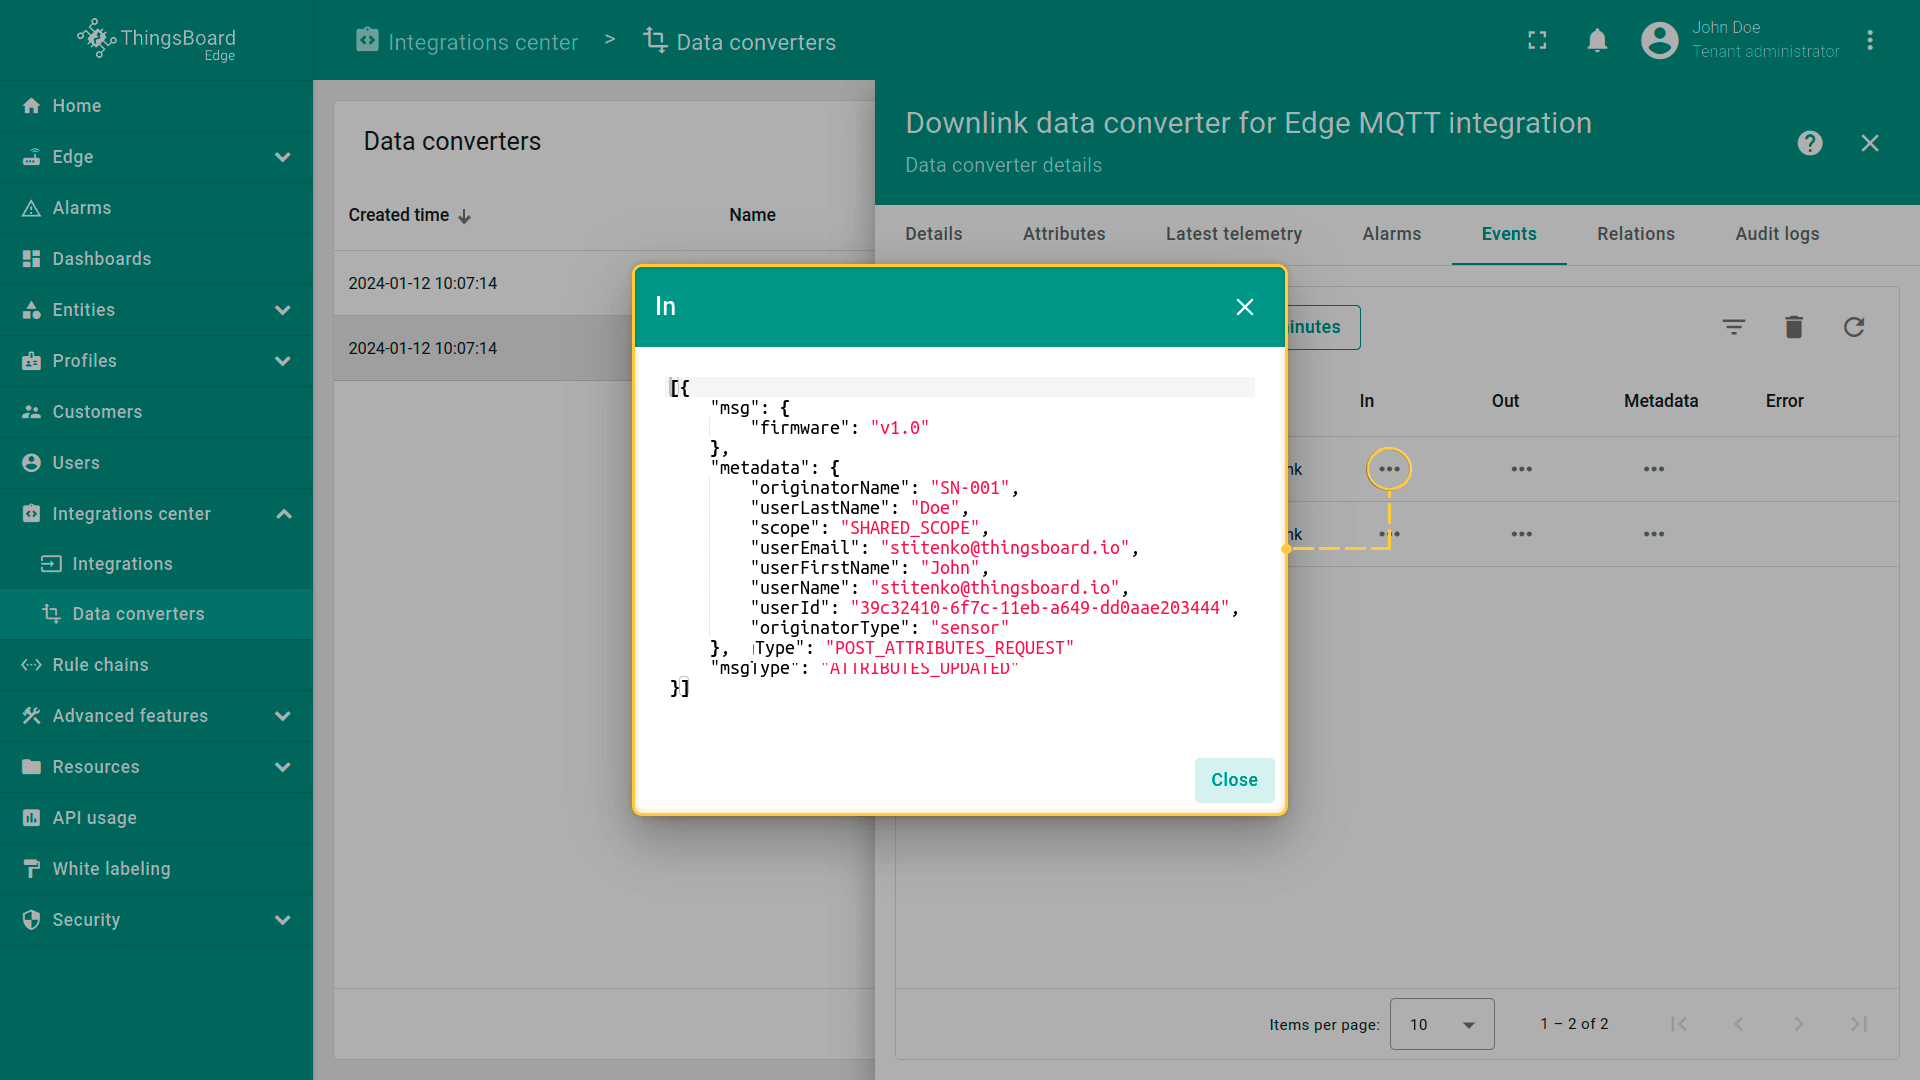Click the notifications bell icon
The image size is (1920, 1080).
point(1597,40)
